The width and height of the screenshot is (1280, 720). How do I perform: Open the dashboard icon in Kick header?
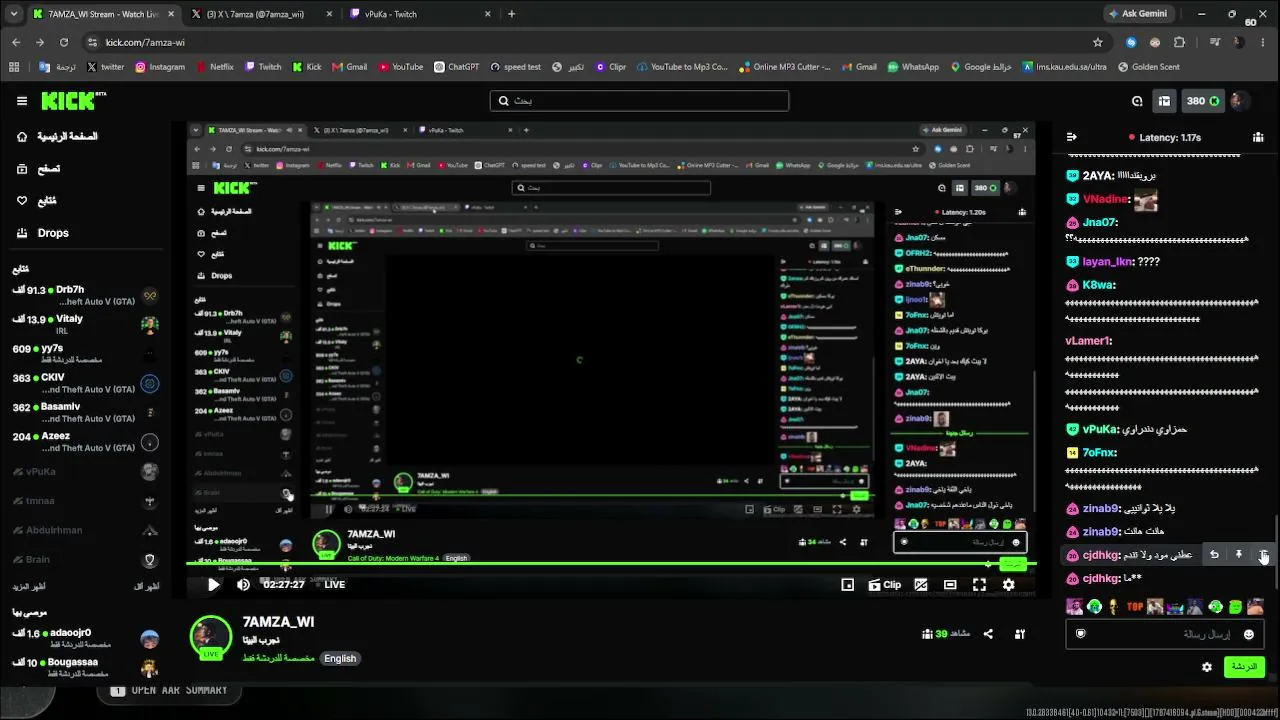[x=1164, y=101]
